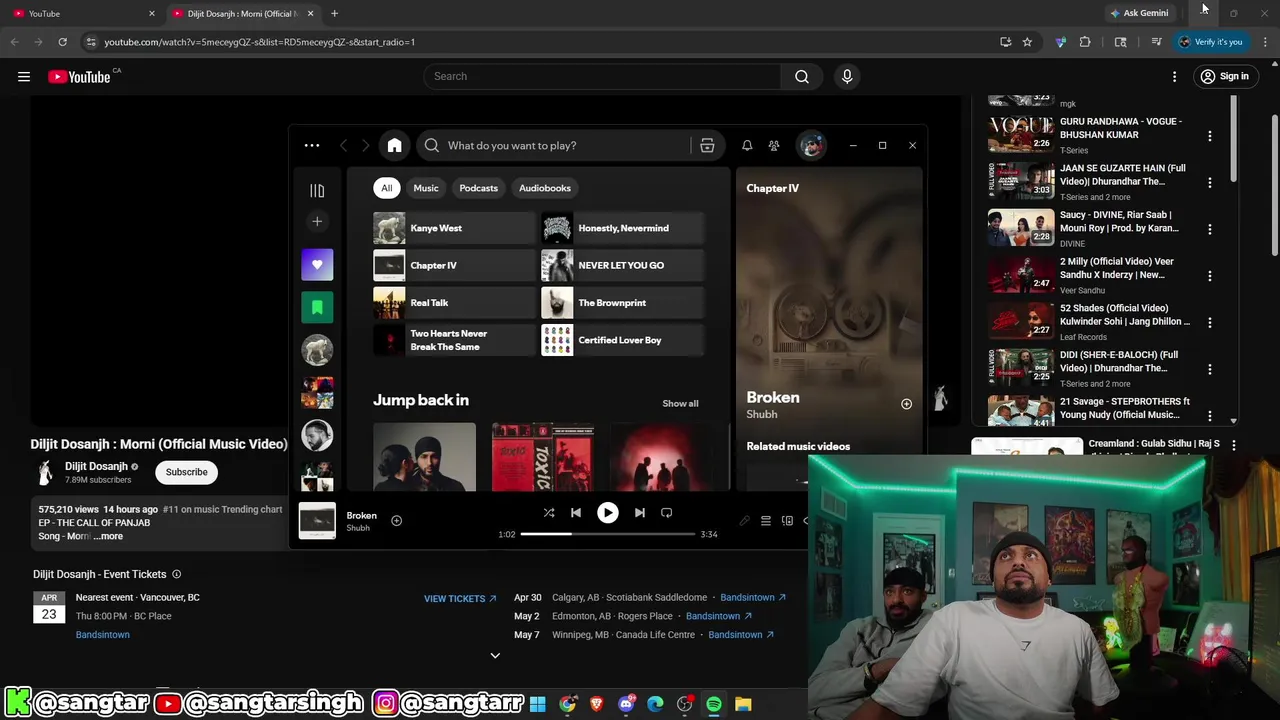Open NEVER LET YOU GO tile

click(x=622, y=265)
